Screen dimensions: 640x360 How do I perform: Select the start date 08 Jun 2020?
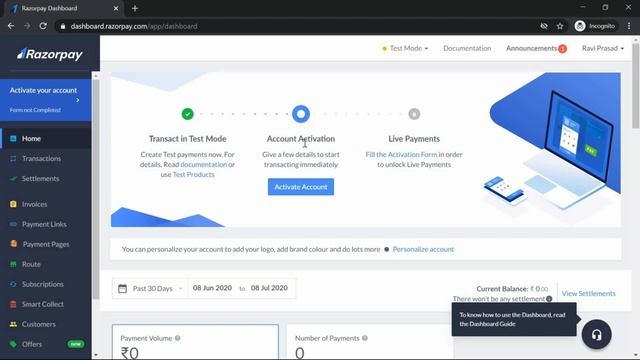click(x=212, y=288)
